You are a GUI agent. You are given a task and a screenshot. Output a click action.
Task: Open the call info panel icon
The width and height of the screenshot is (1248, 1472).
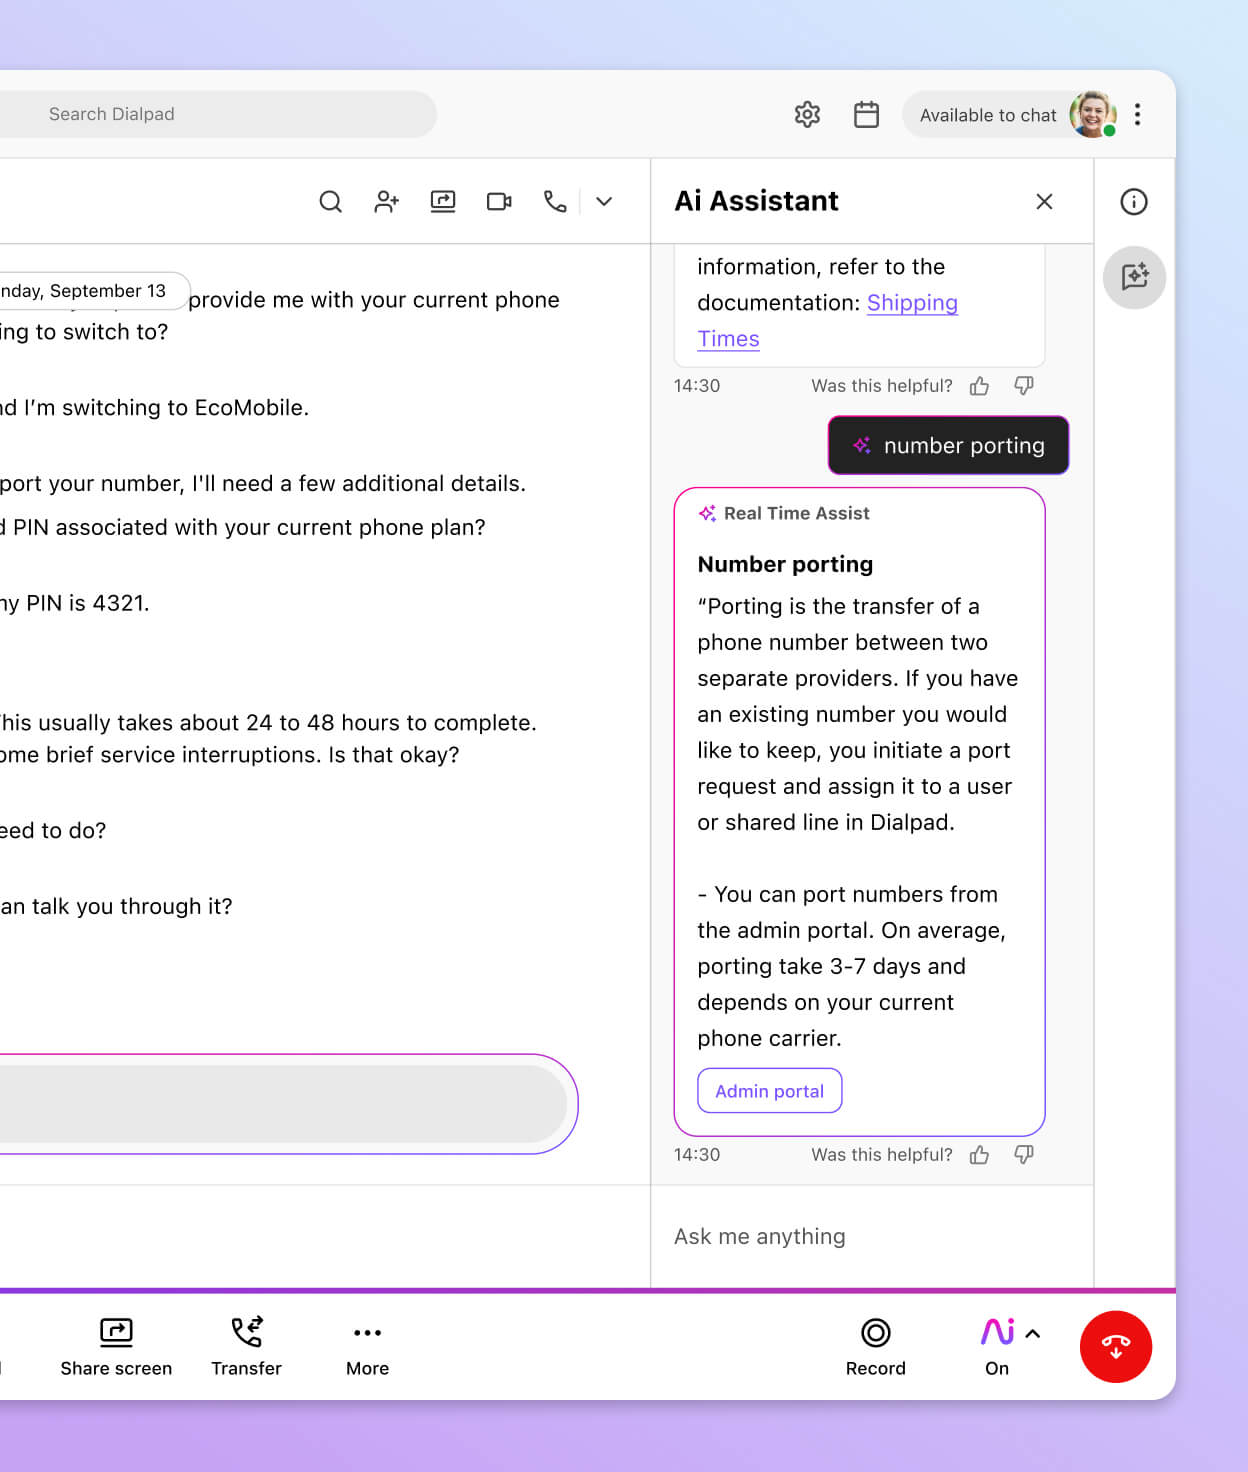click(x=1133, y=201)
